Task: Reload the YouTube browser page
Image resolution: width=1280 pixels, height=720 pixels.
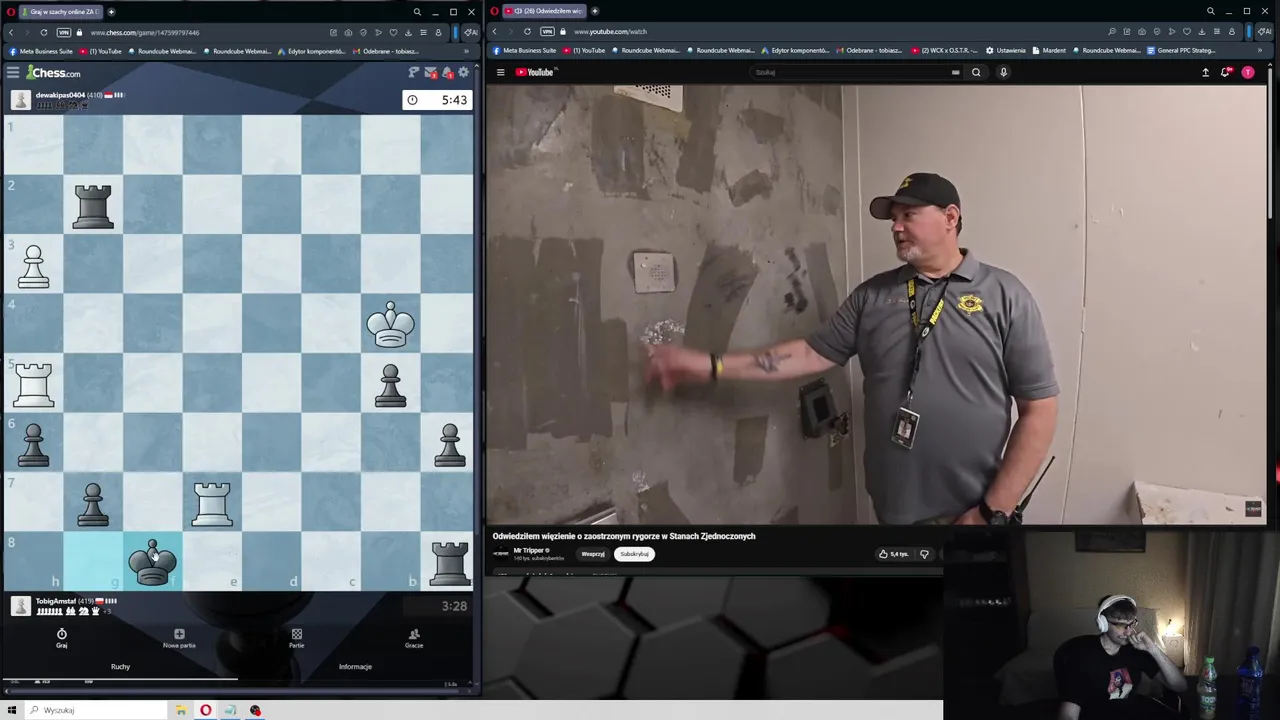Action: pos(527,32)
